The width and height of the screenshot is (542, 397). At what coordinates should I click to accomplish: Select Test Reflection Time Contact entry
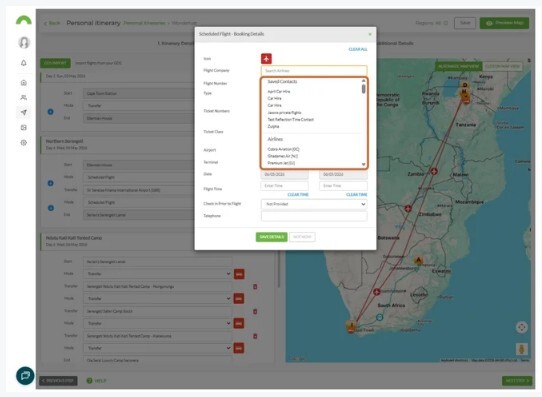(x=290, y=120)
